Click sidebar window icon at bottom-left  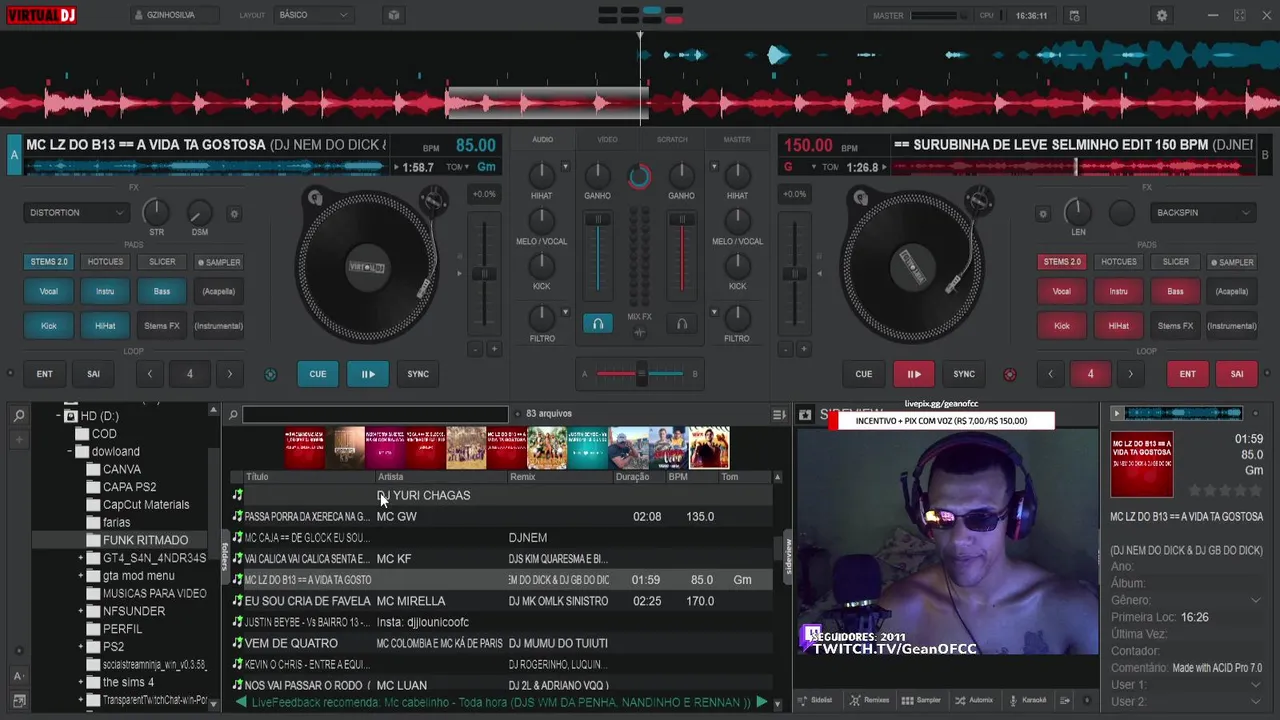18,701
